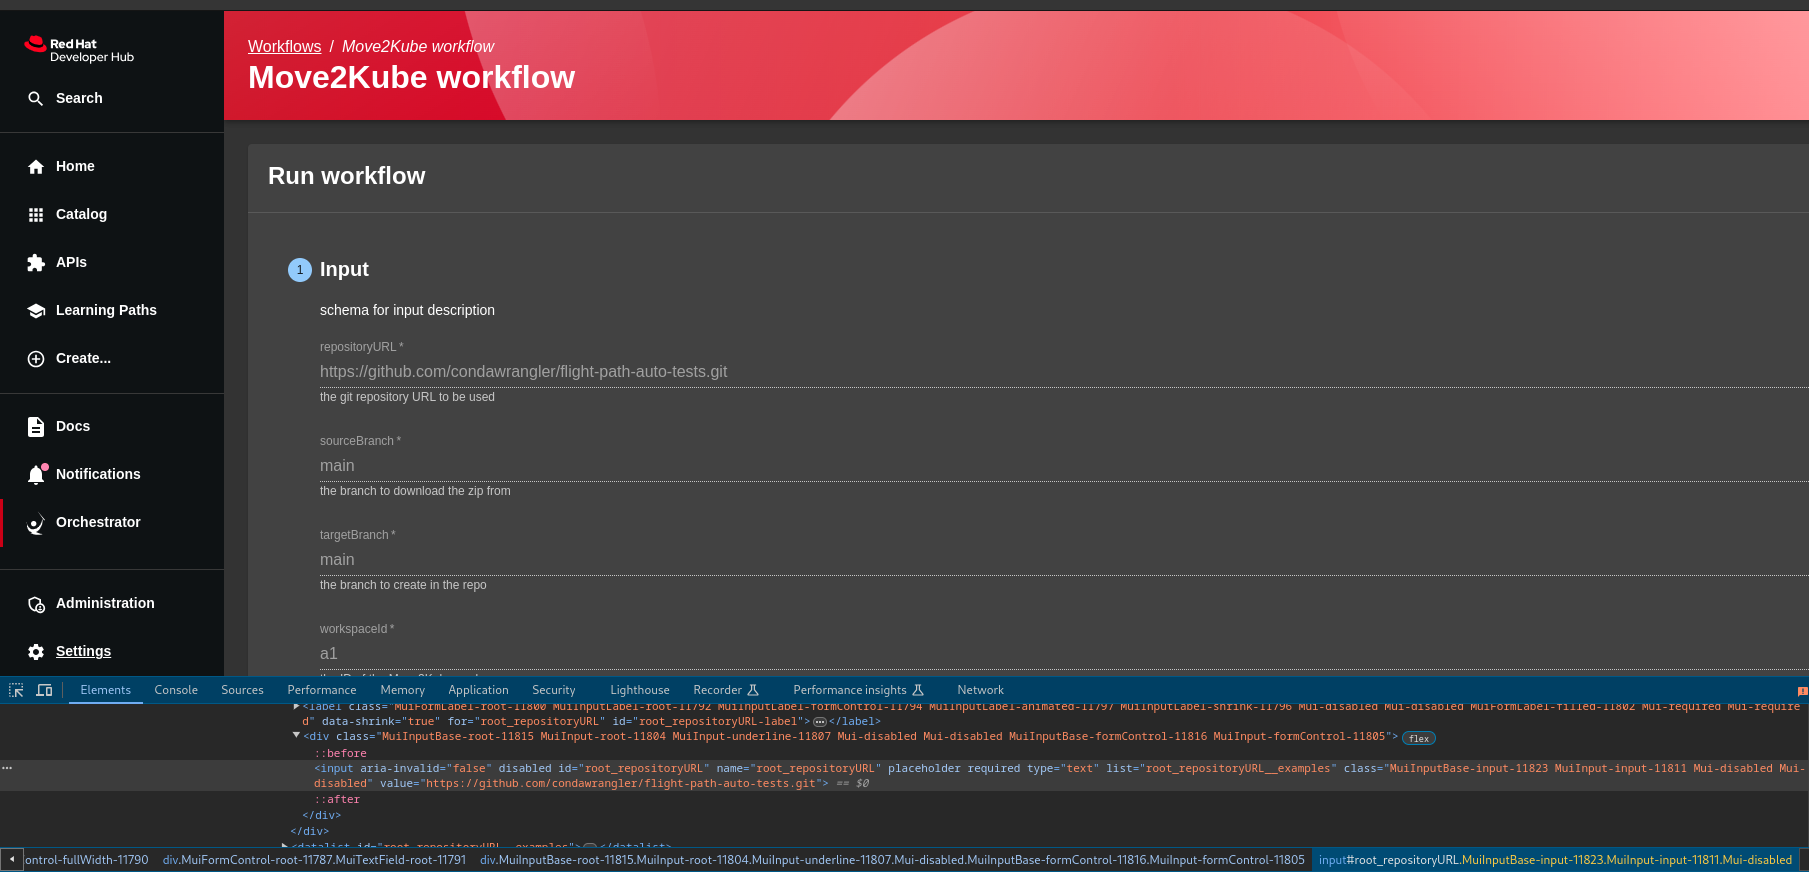Select the div.MuiFormControl-root breadcrumb in DevTools
Viewport: 1809px width, 872px height.
point(314,860)
